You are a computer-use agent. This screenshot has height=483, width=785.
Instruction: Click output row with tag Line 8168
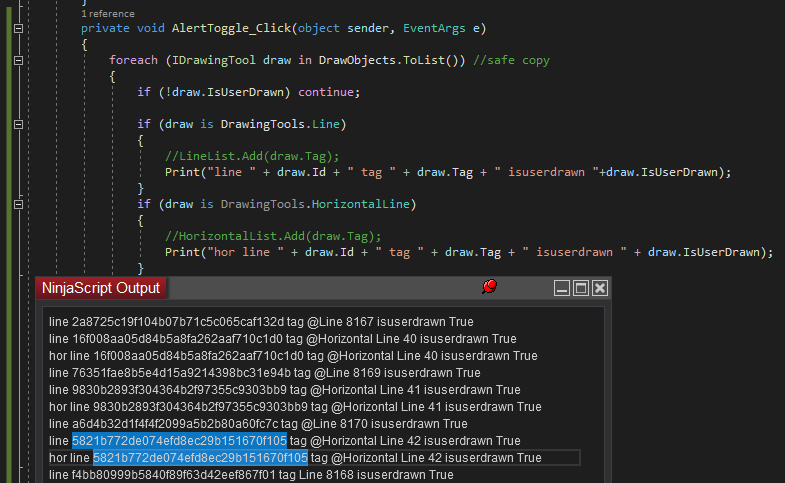coord(251,475)
